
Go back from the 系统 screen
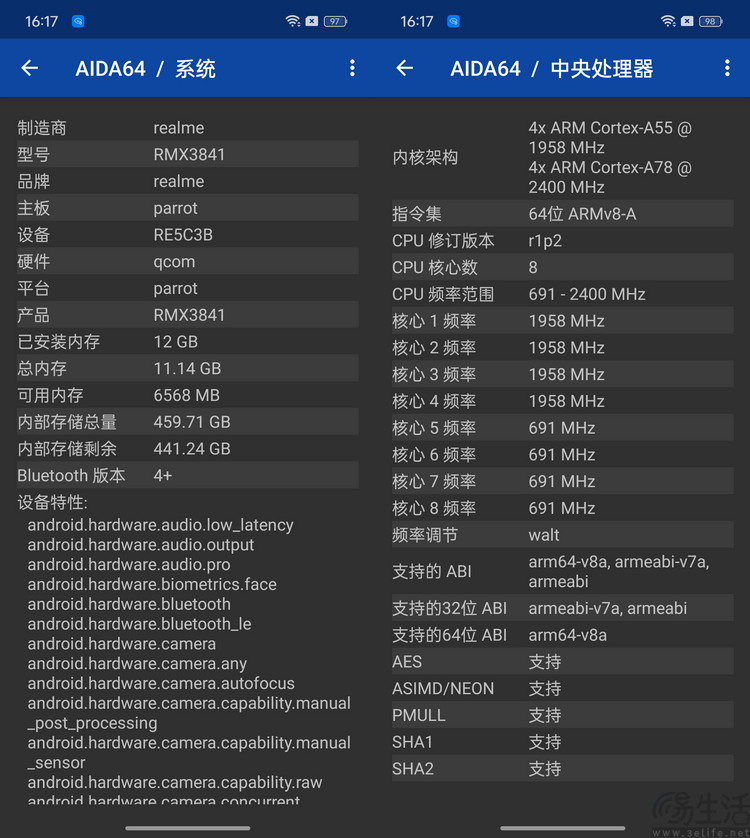30,68
